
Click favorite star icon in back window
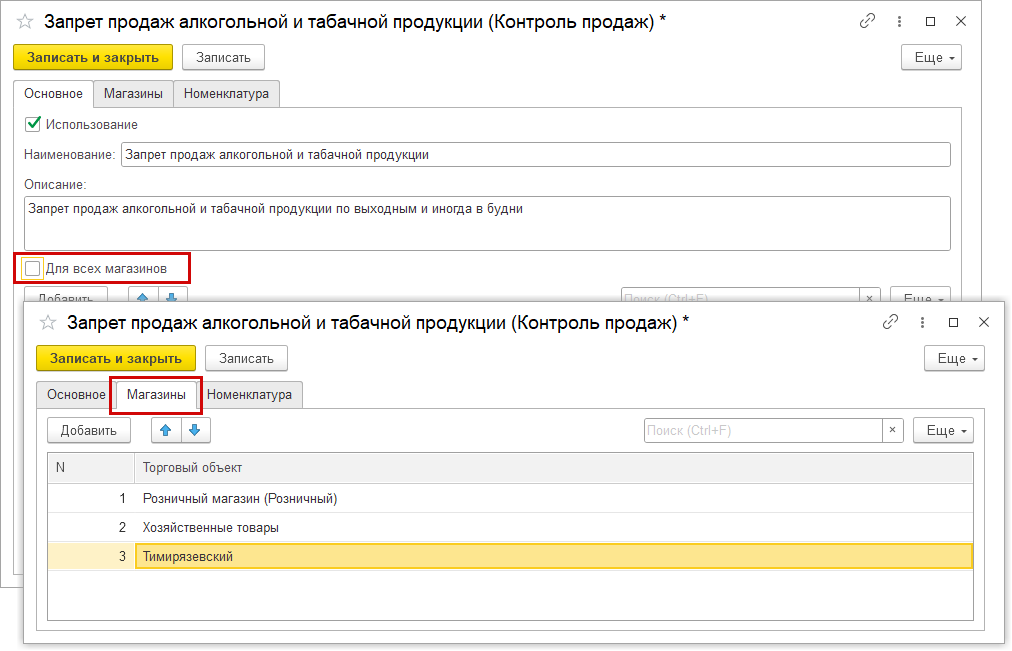pos(24,21)
